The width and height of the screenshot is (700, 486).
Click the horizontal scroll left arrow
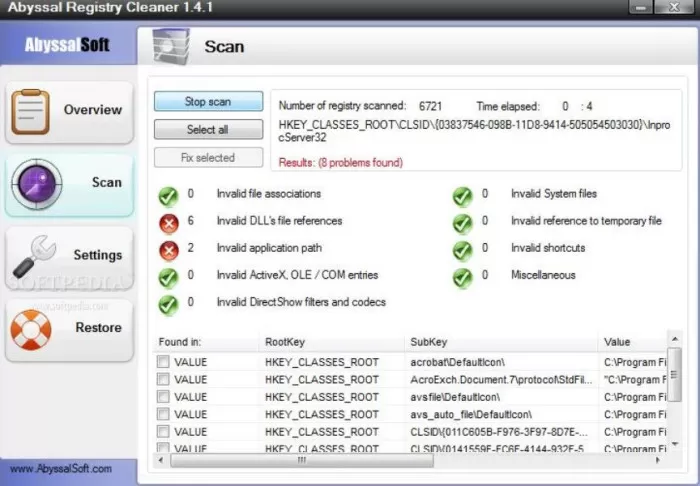[161, 460]
